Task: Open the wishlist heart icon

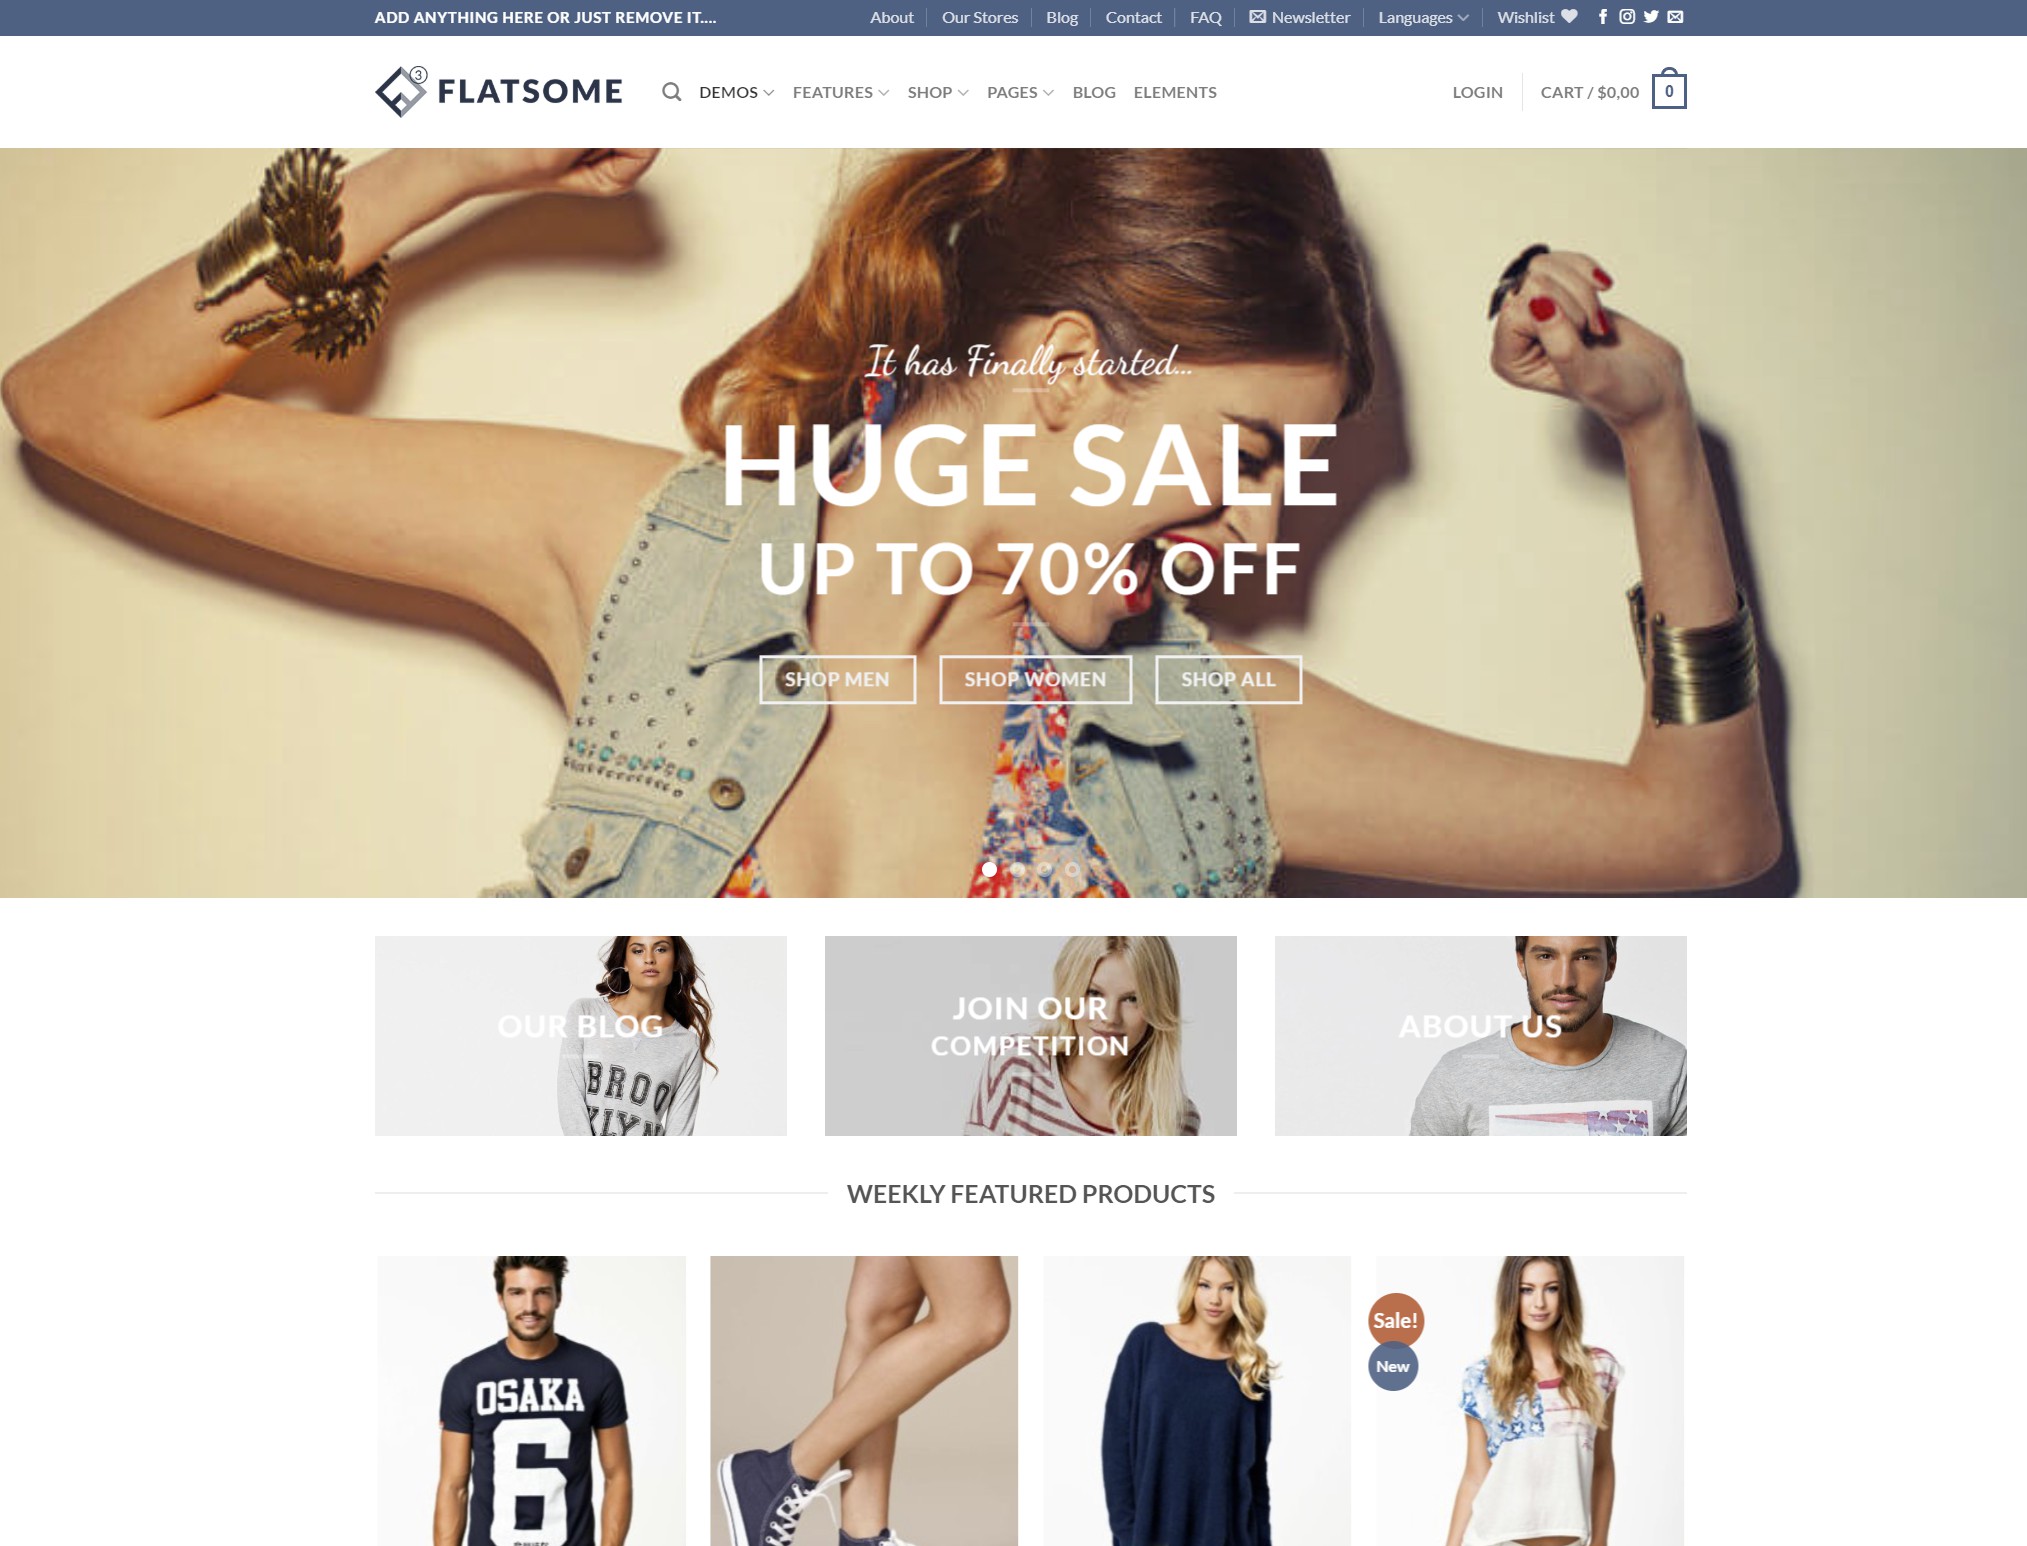Action: (1564, 16)
